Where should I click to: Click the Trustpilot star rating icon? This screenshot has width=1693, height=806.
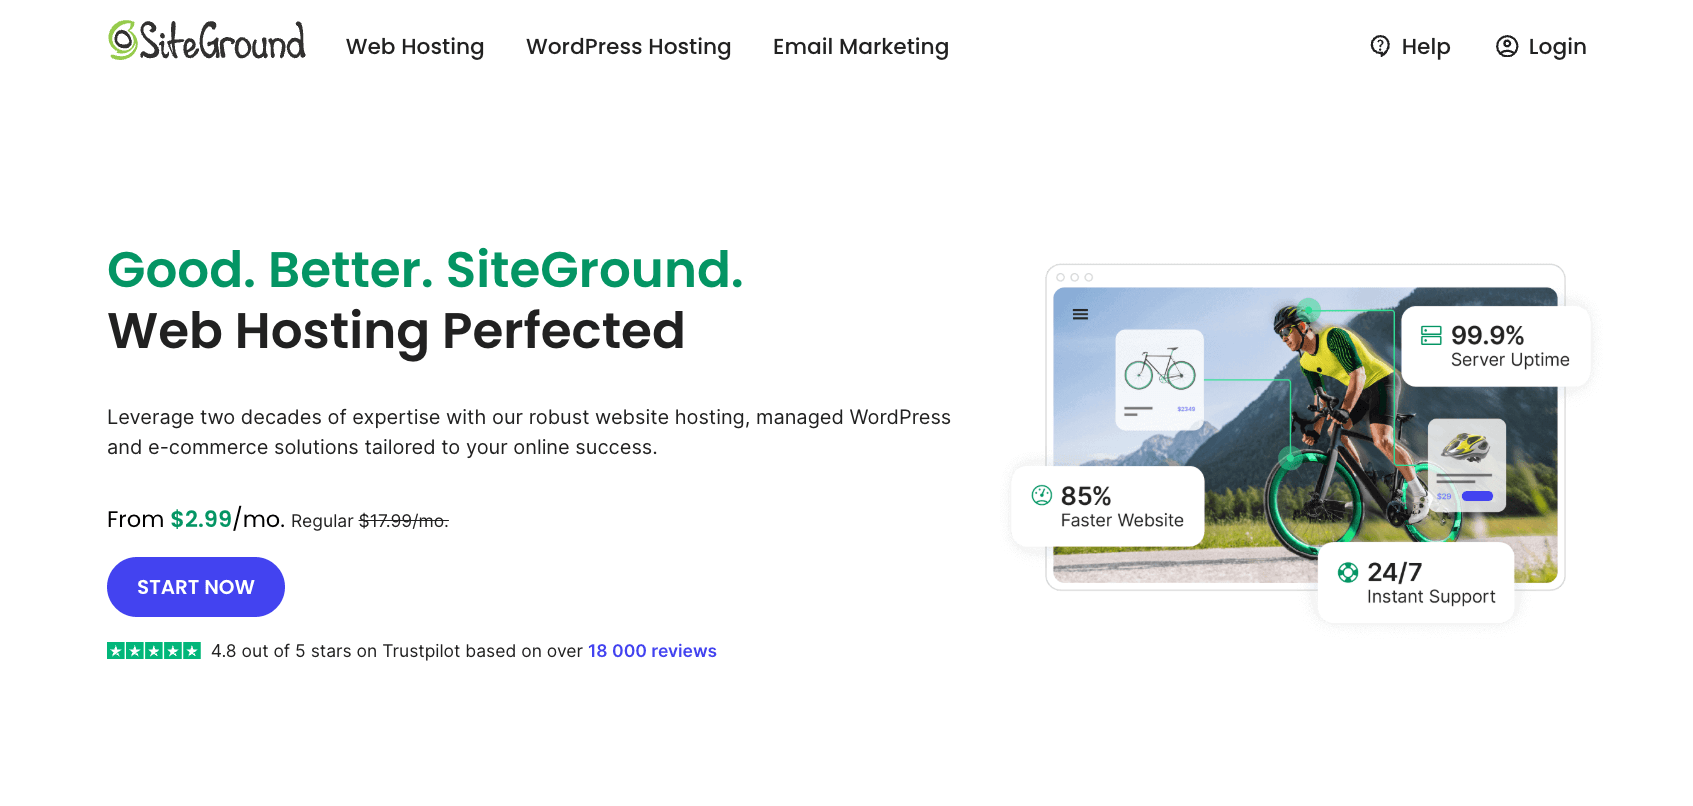coord(154,650)
